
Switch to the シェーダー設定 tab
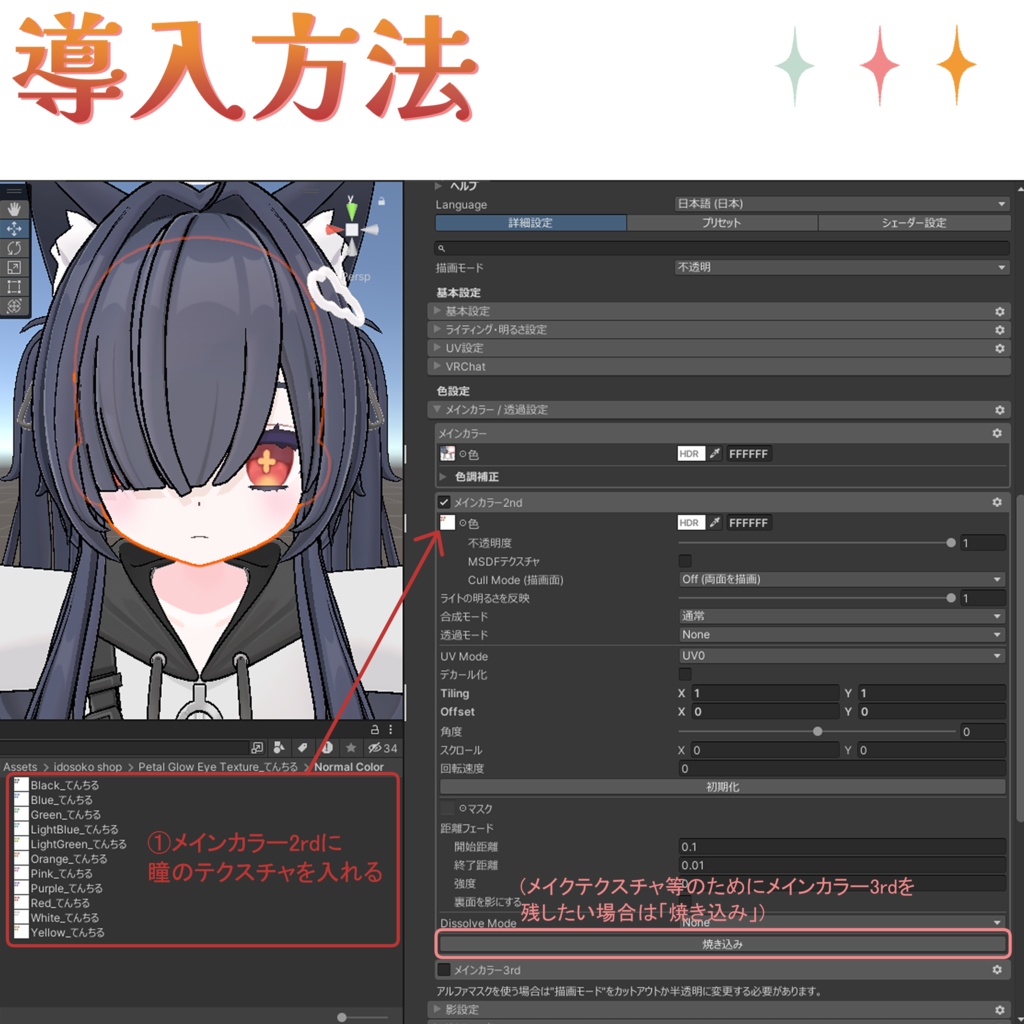tap(914, 223)
